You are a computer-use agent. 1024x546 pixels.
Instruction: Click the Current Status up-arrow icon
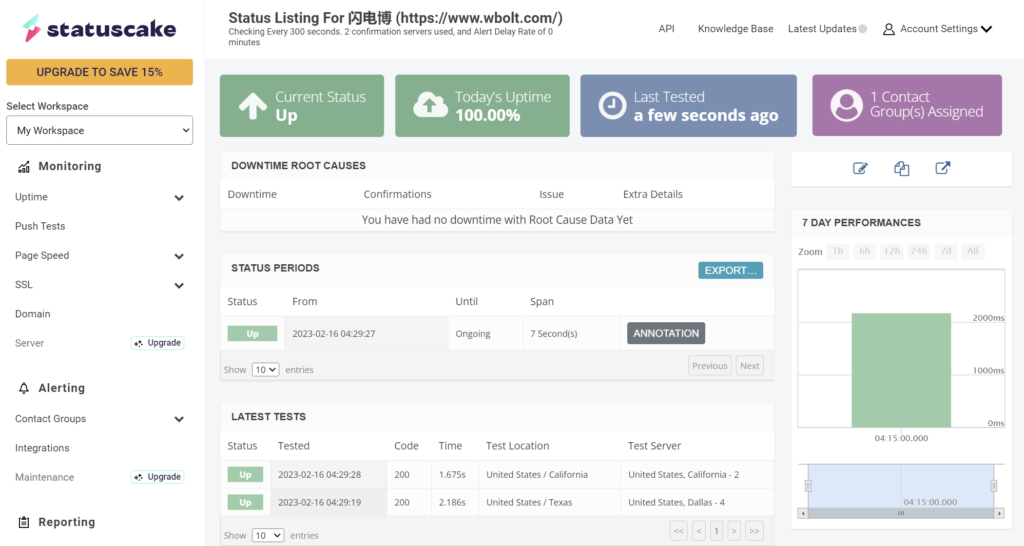tap(252, 106)
